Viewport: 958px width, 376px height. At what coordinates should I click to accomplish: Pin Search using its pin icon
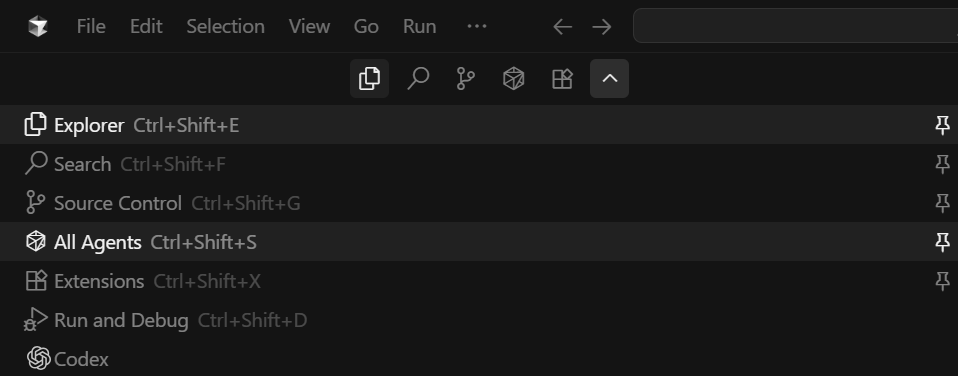coord(942,164)
